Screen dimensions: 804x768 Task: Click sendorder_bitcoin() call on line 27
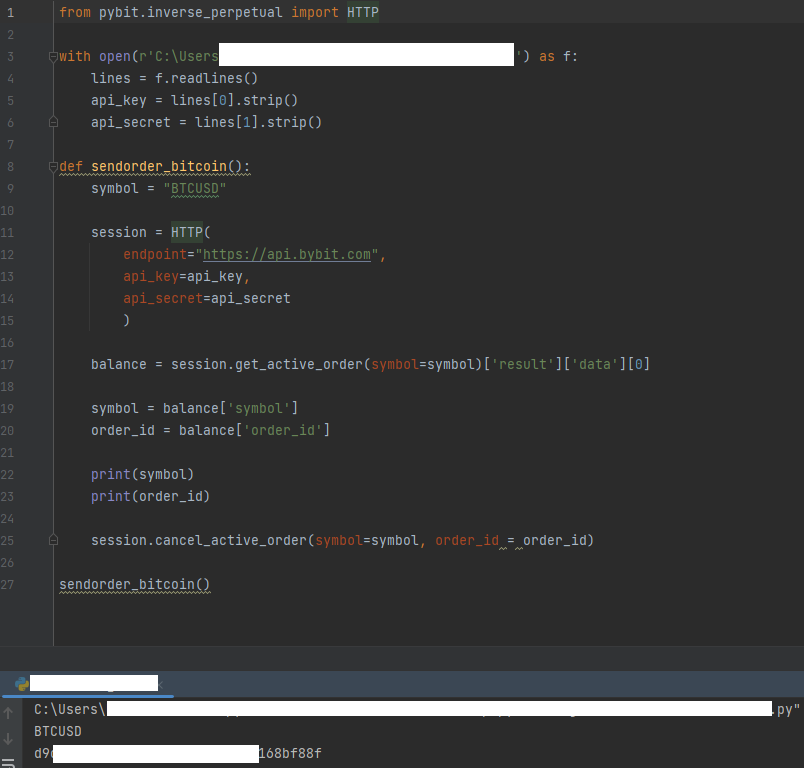pyautogui.click(x=134, y=585)
